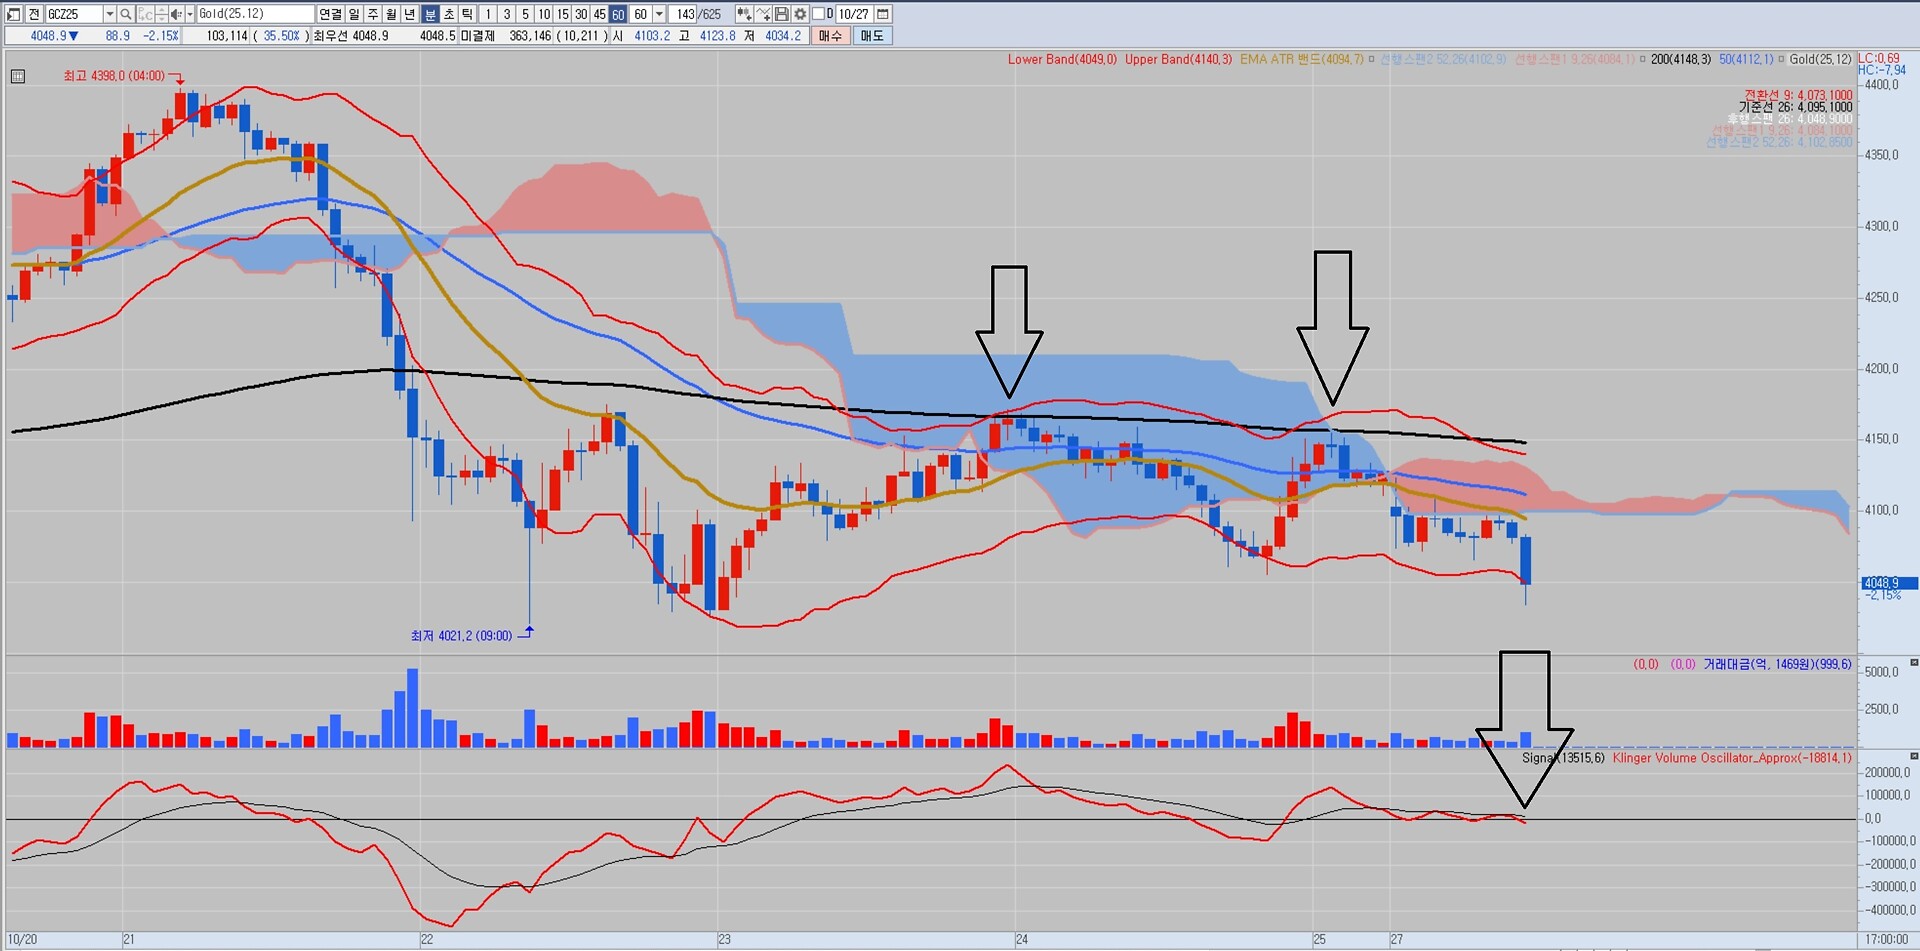
Task: Click the 전환선 9 value label
Action: coord(1798,95)
